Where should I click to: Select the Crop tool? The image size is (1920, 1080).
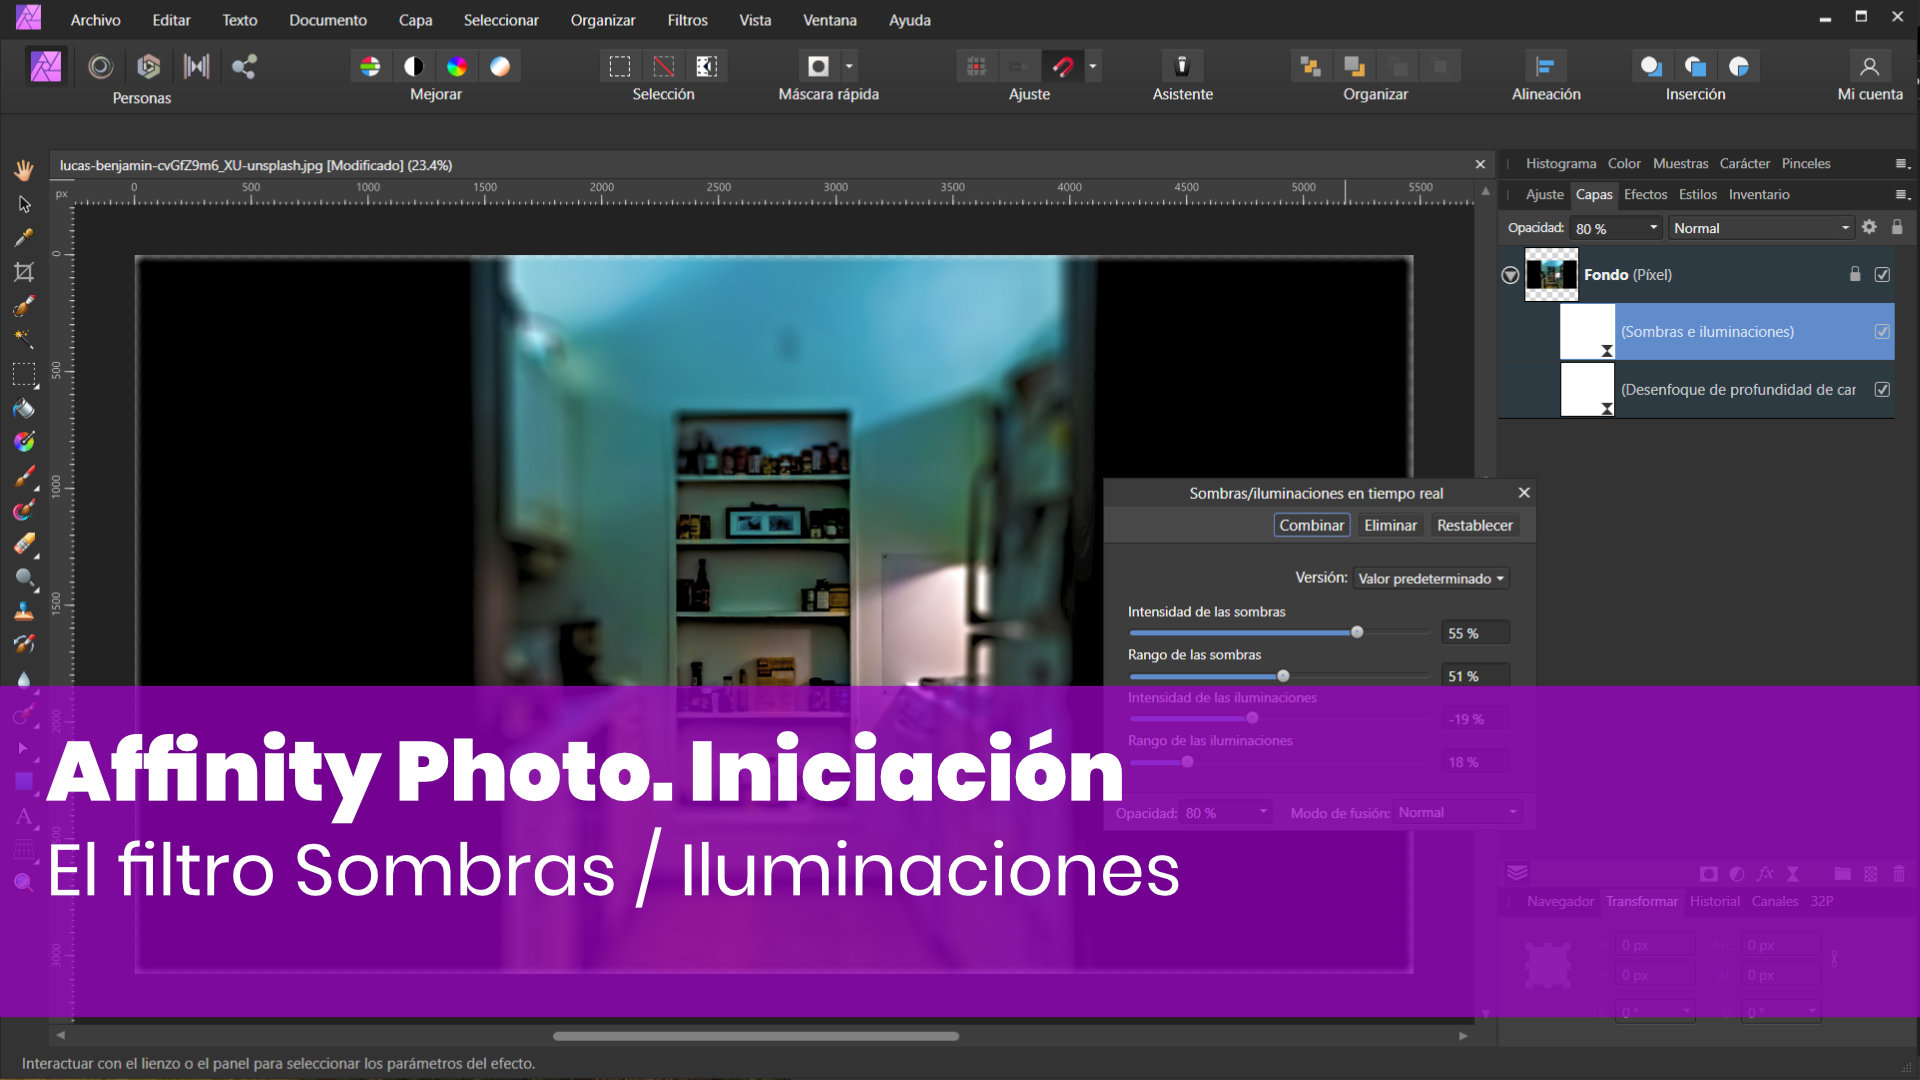pos(24,272)
